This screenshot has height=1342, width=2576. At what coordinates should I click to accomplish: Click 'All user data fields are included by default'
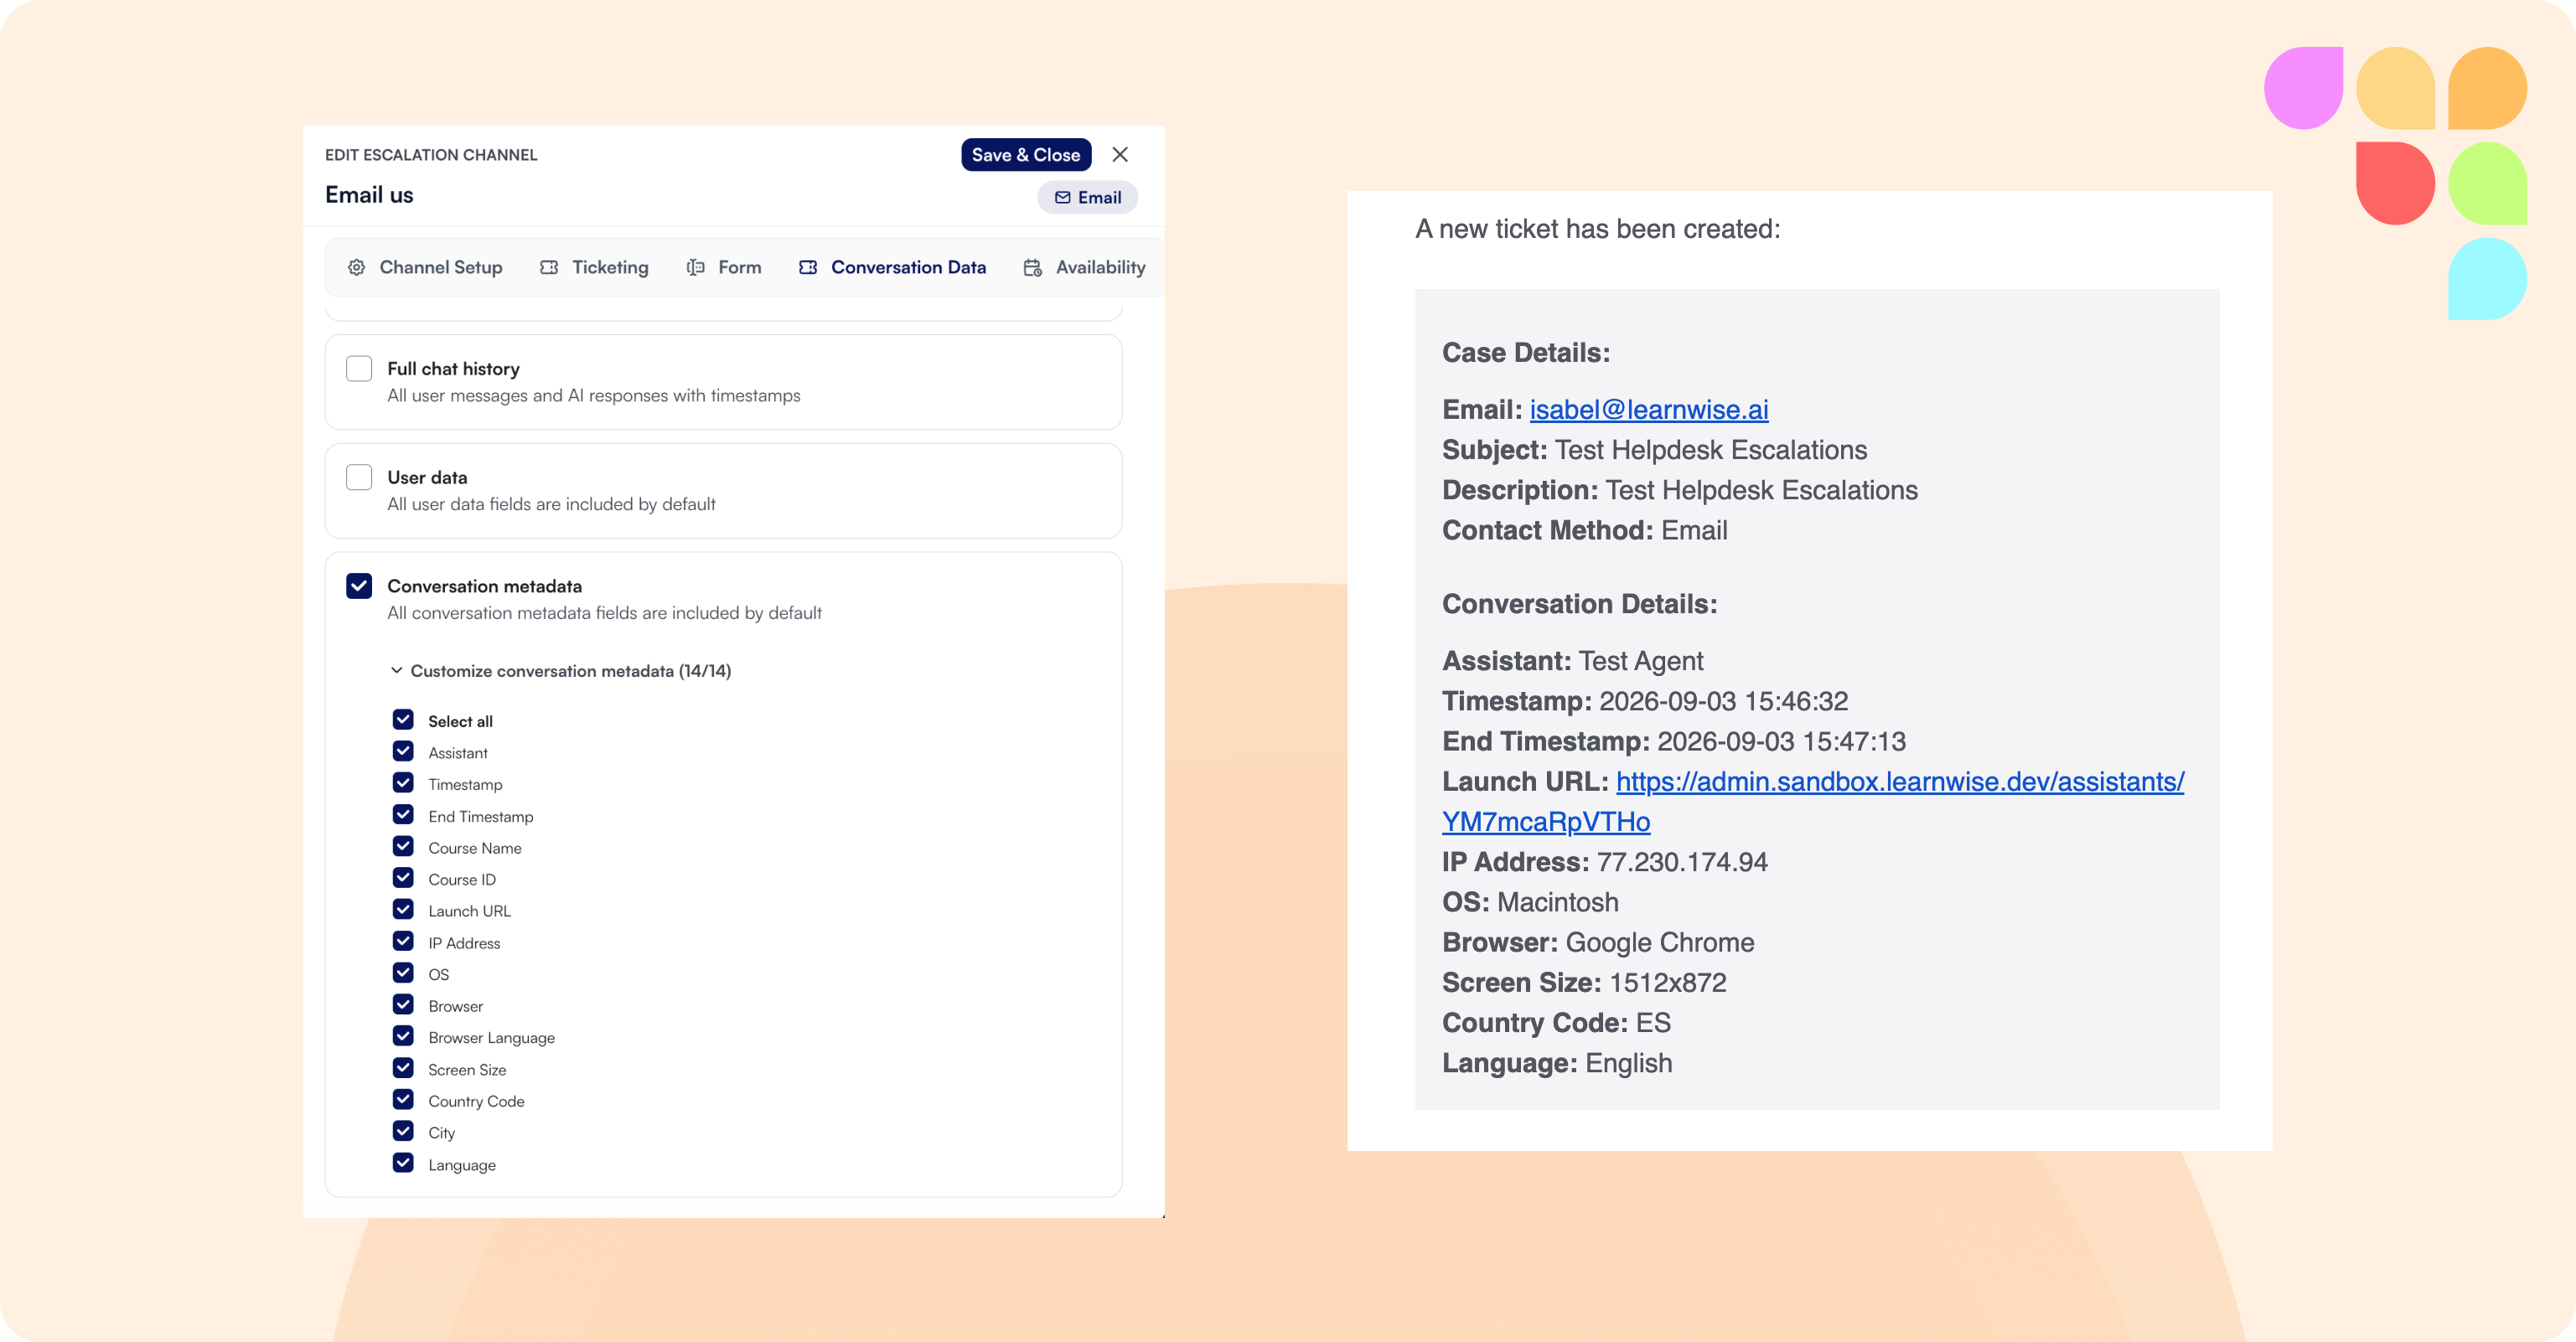(551, 504)
